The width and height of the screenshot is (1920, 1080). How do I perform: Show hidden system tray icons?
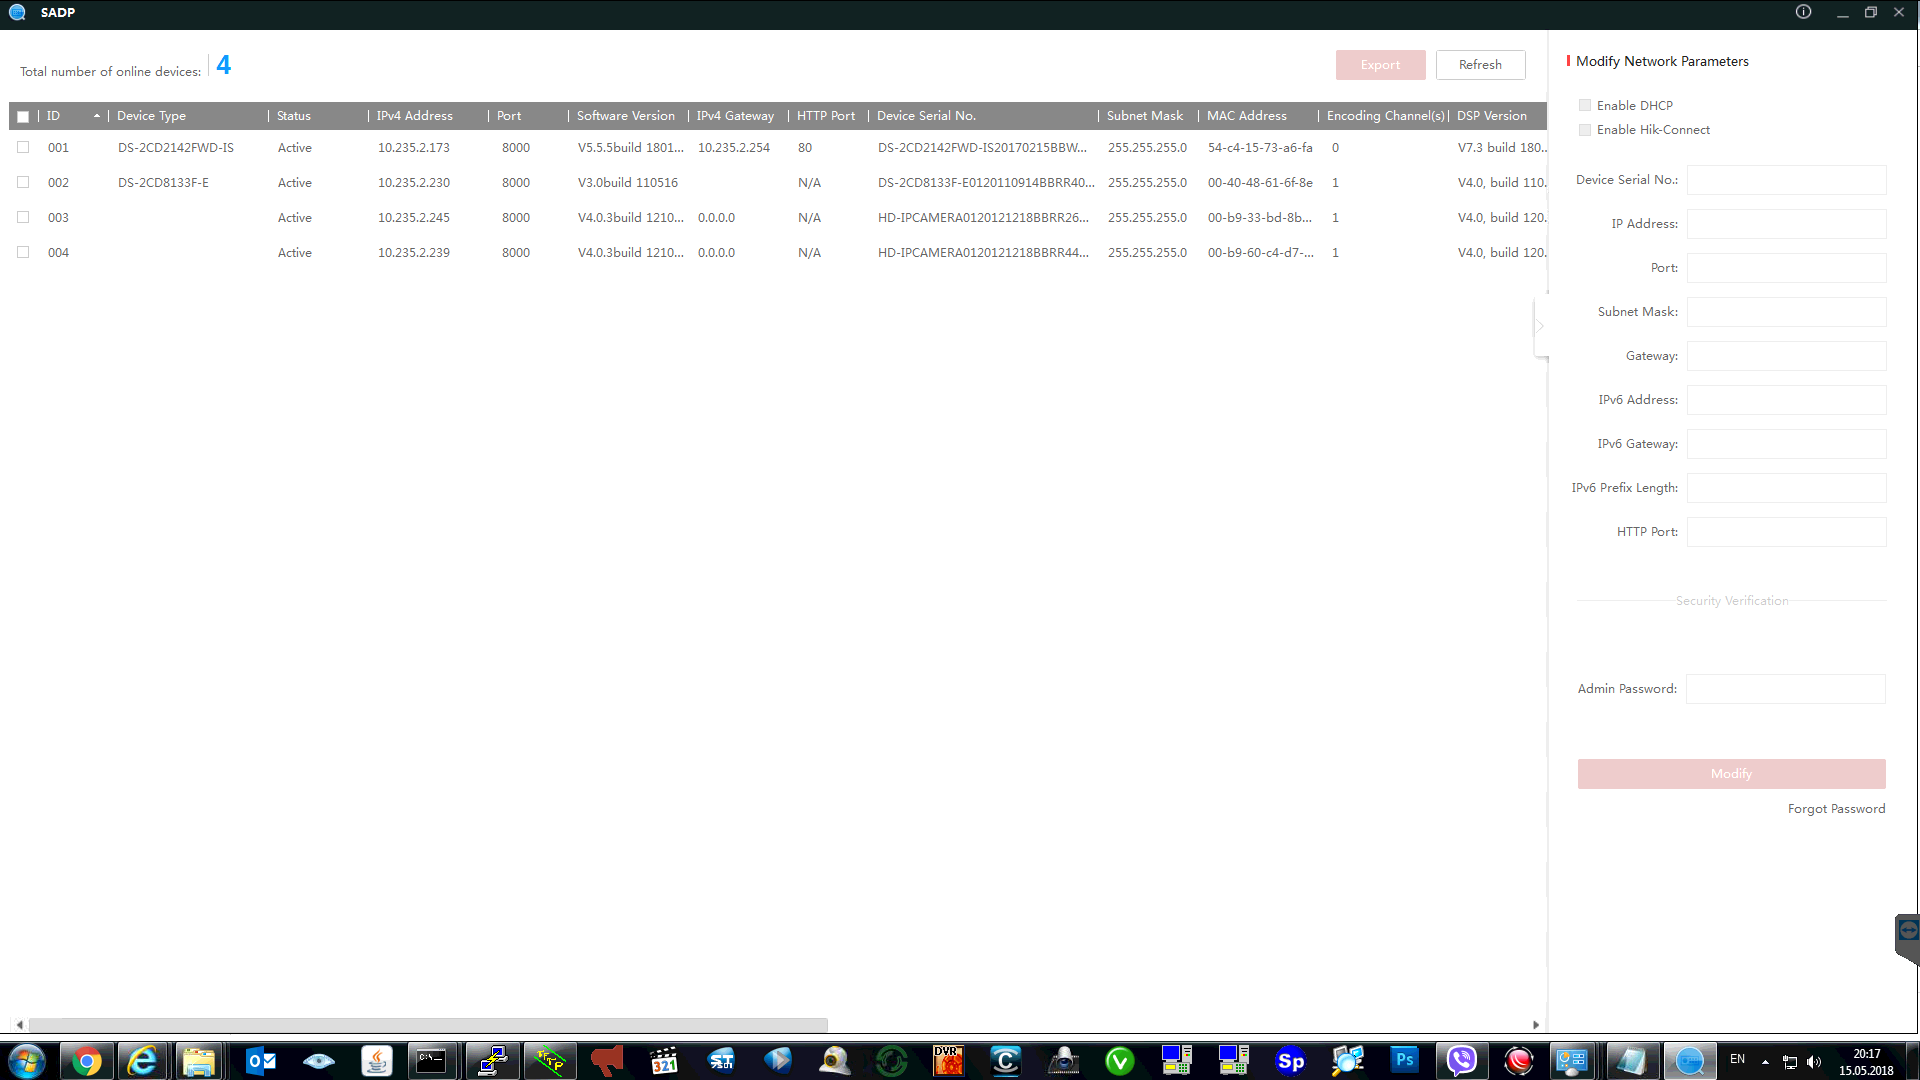(x=1765, y=1062)
